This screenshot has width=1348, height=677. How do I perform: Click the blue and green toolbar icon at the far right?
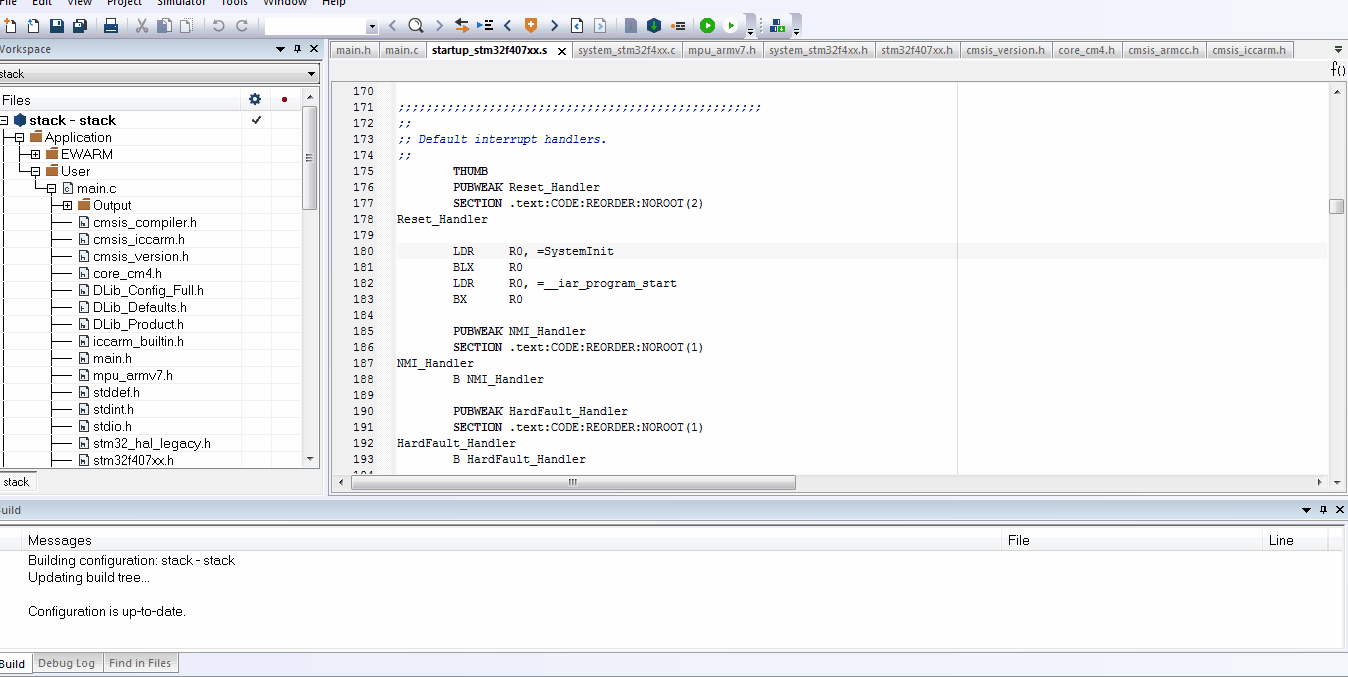click(x=778, y=26)
